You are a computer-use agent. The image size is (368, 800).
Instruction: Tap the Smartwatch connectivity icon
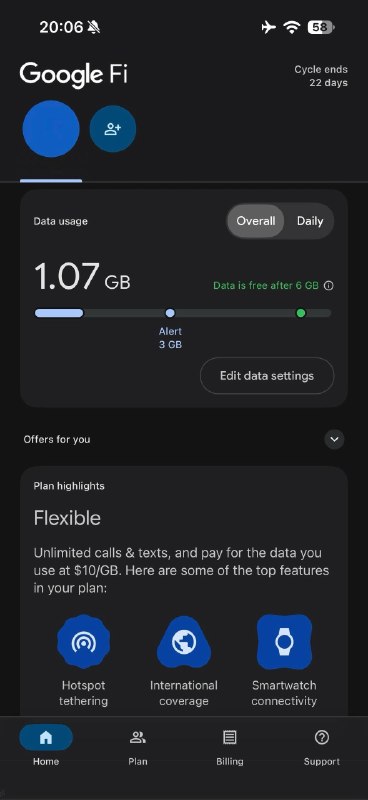coord(284,642)
